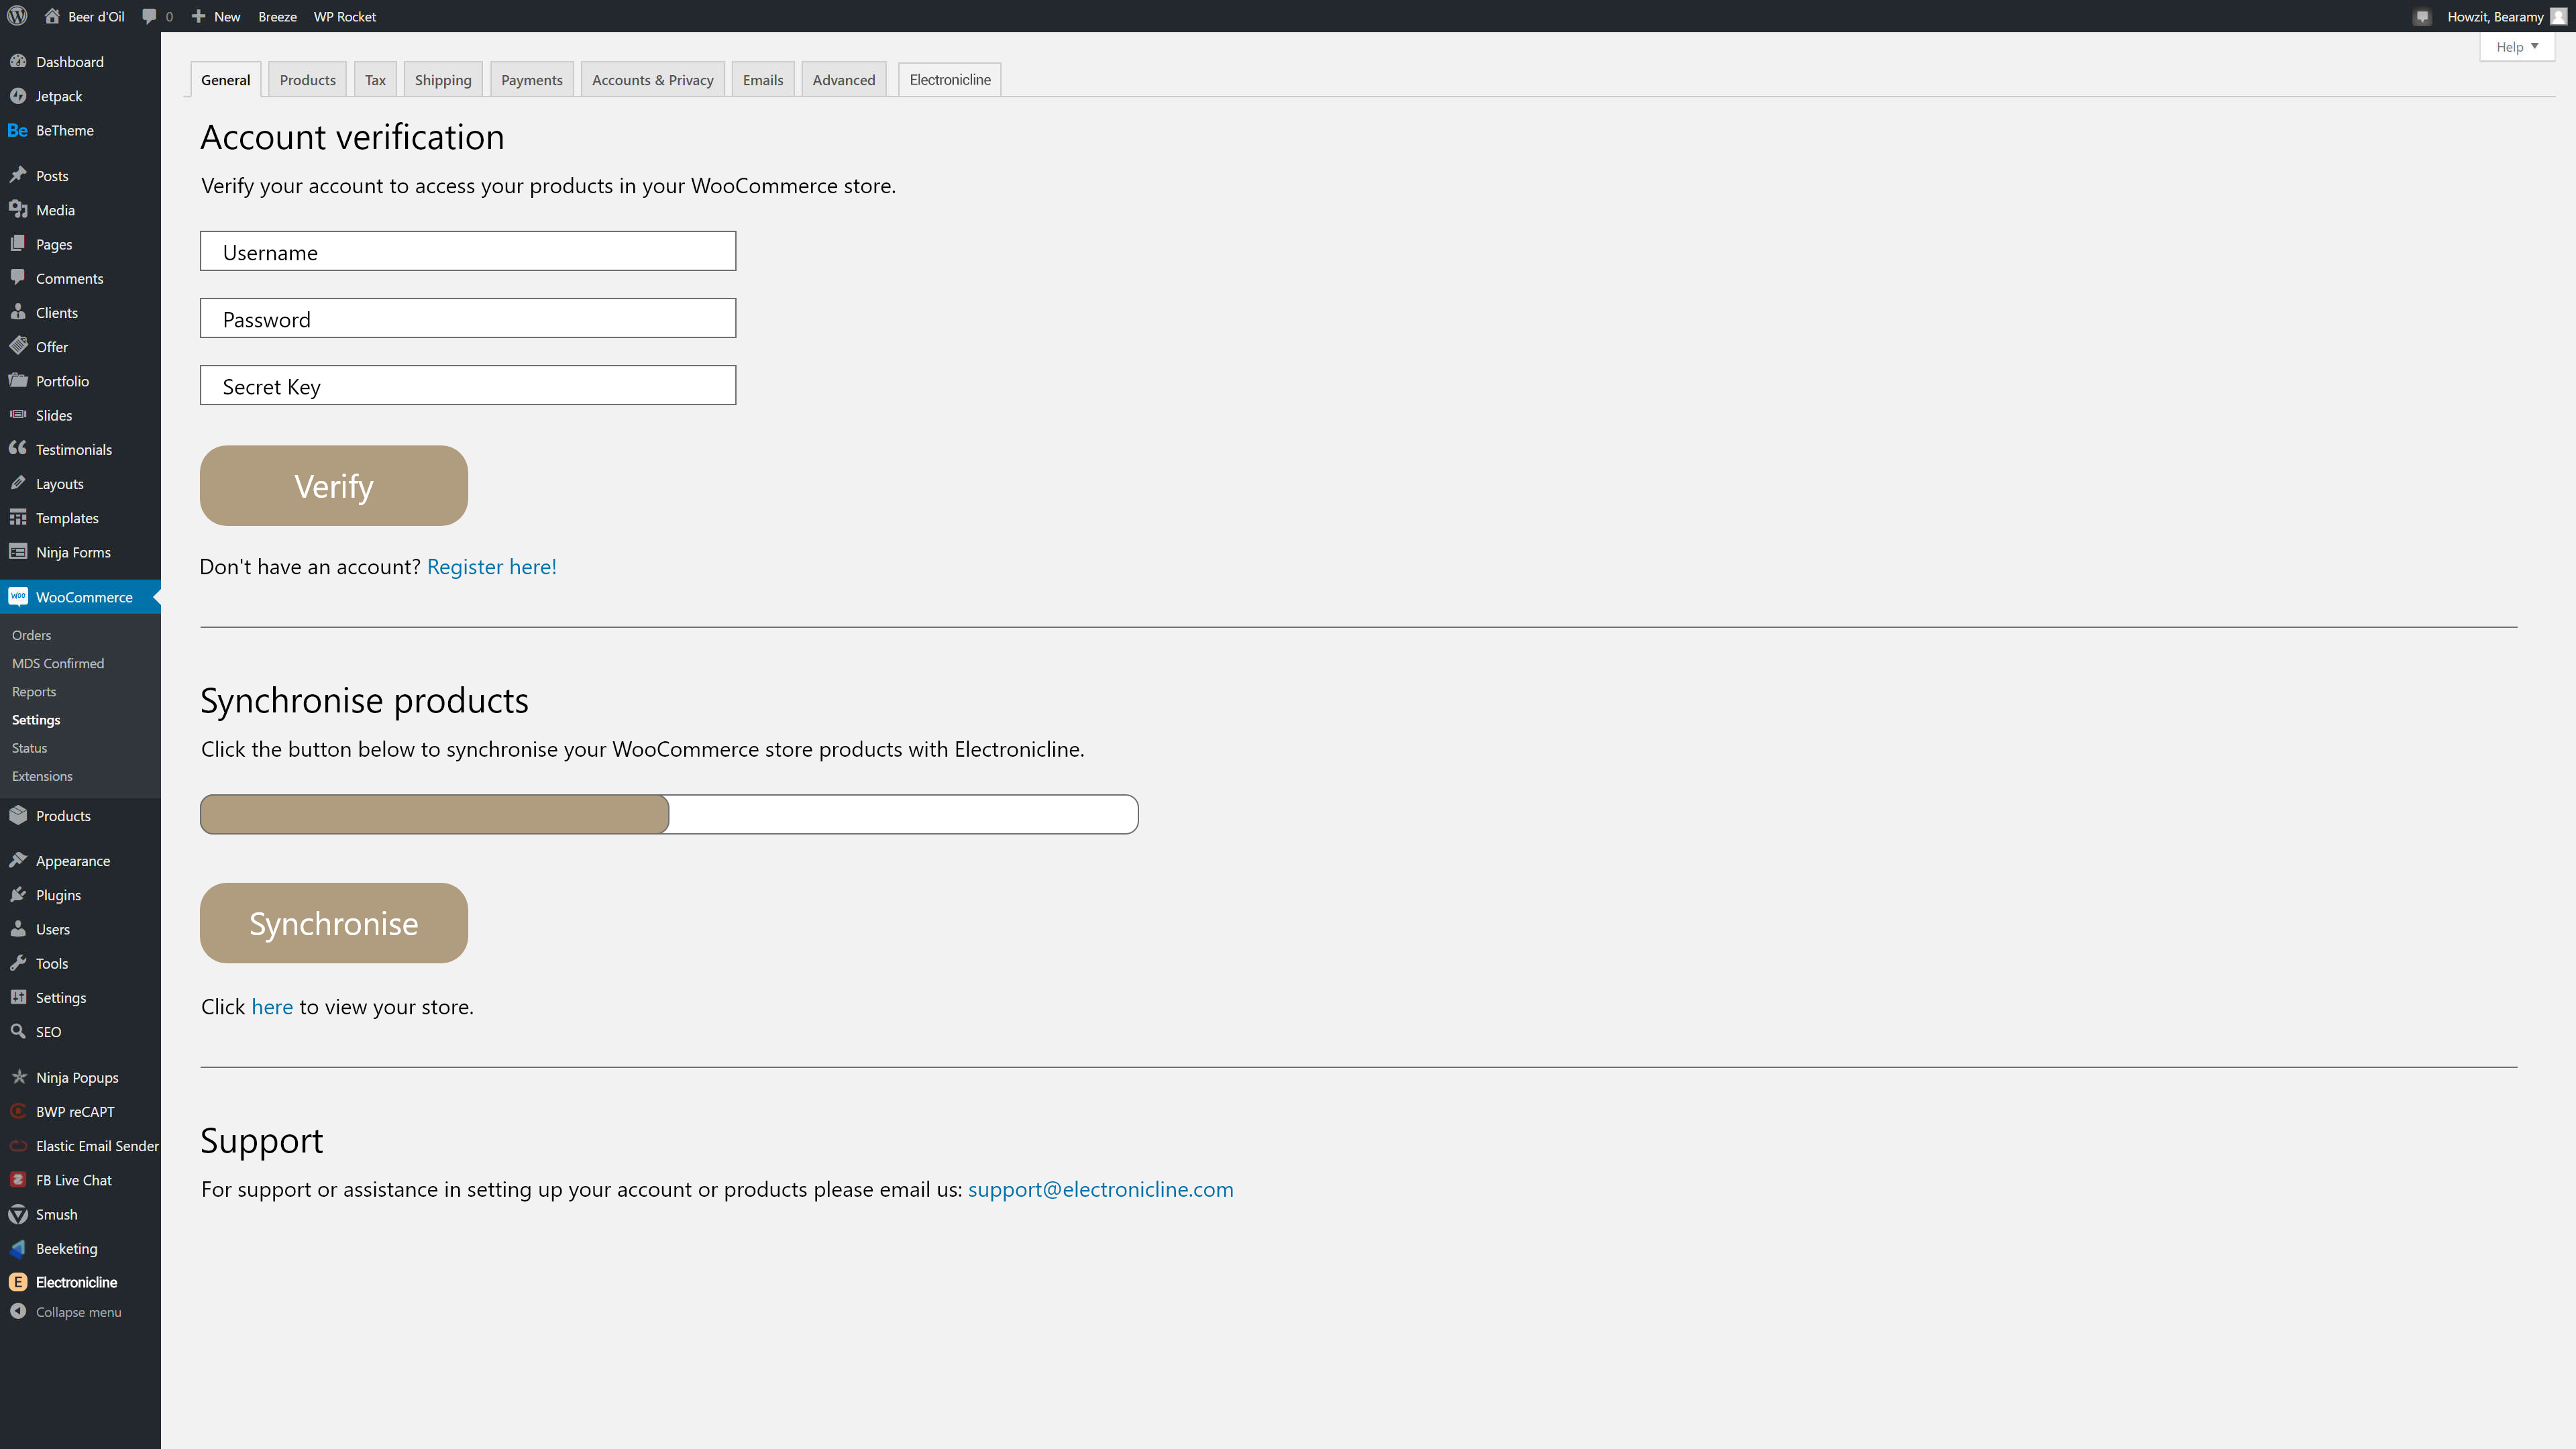
Task: Follow the Register here! link
Action: tap(492, 567)
